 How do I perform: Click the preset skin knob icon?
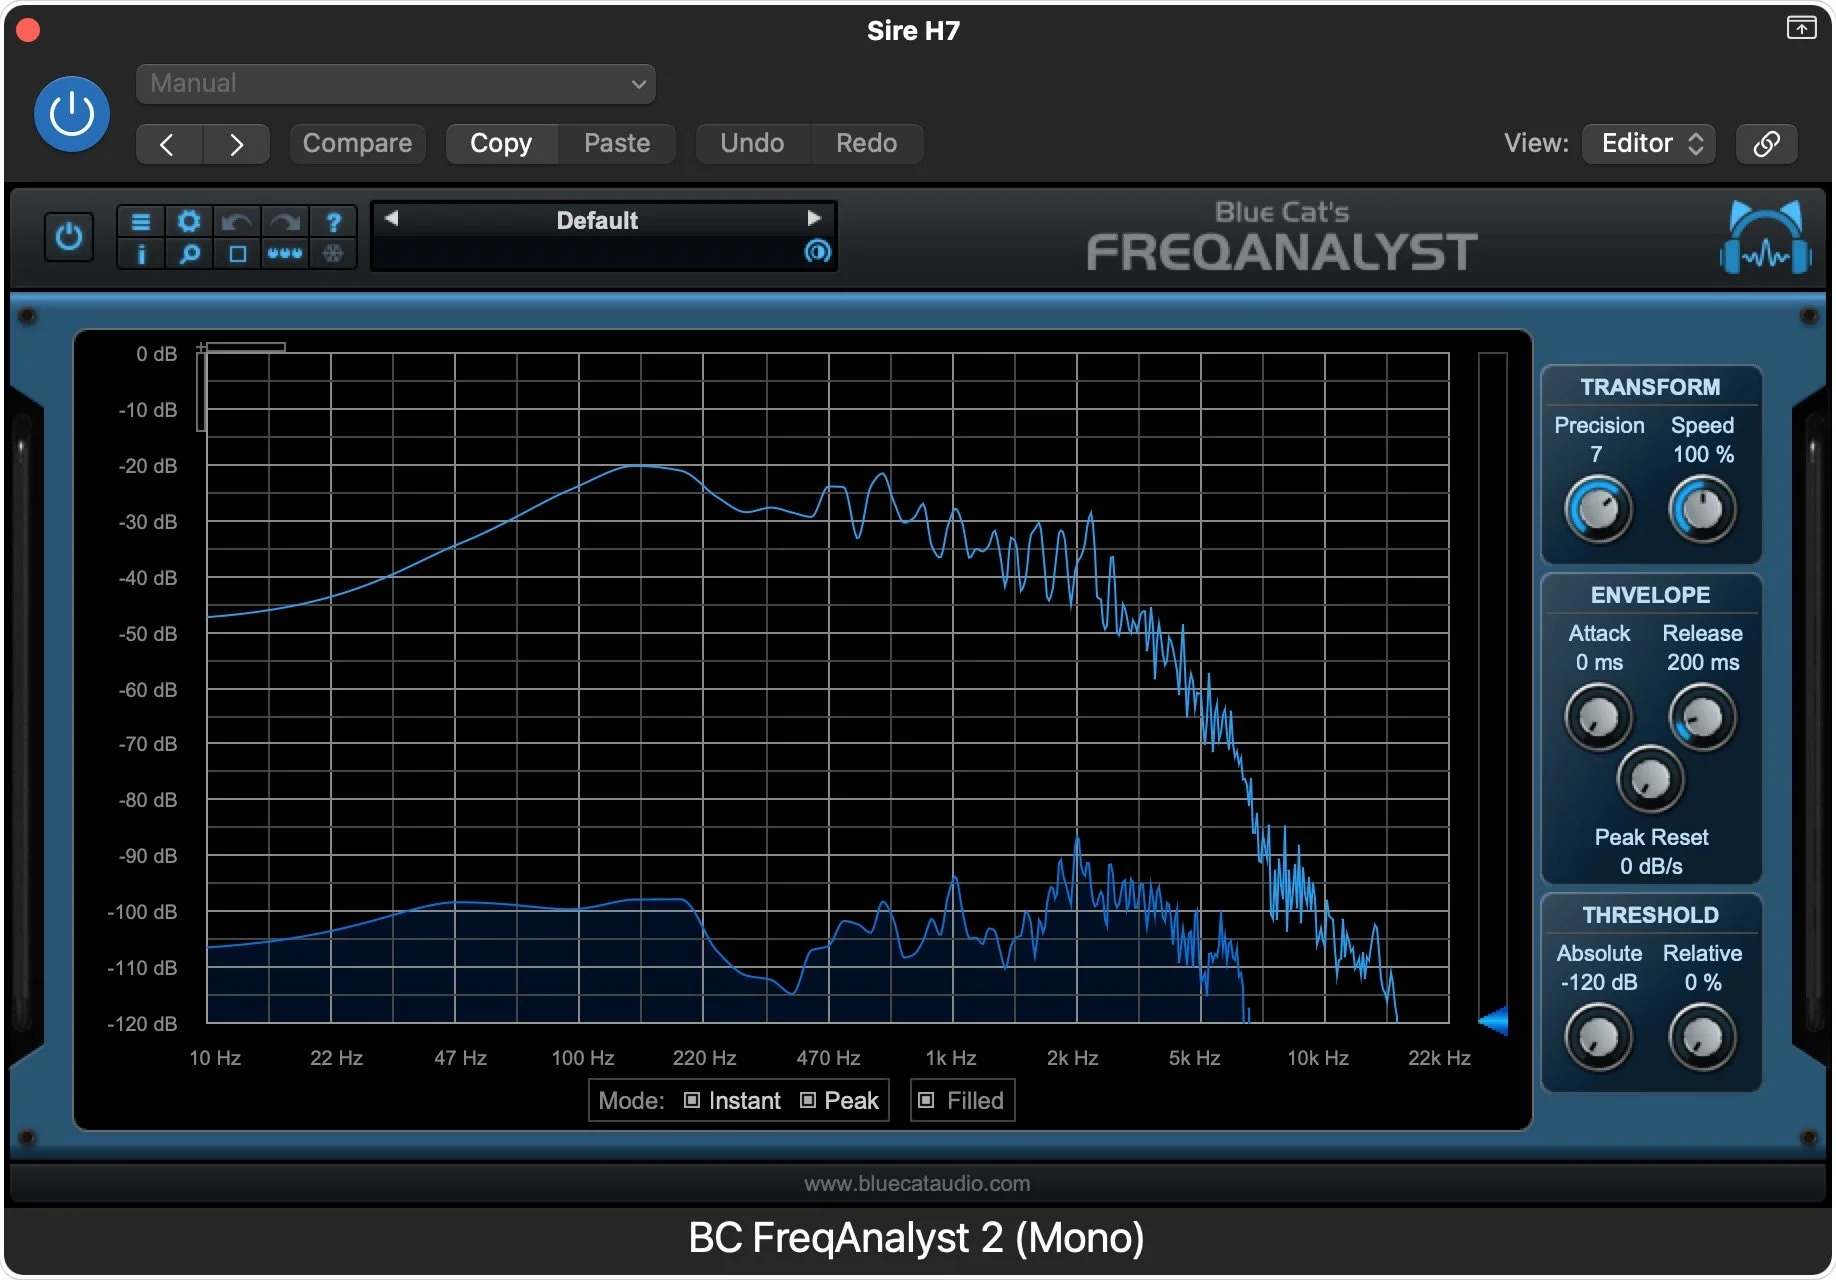click(x=818, y=252)
